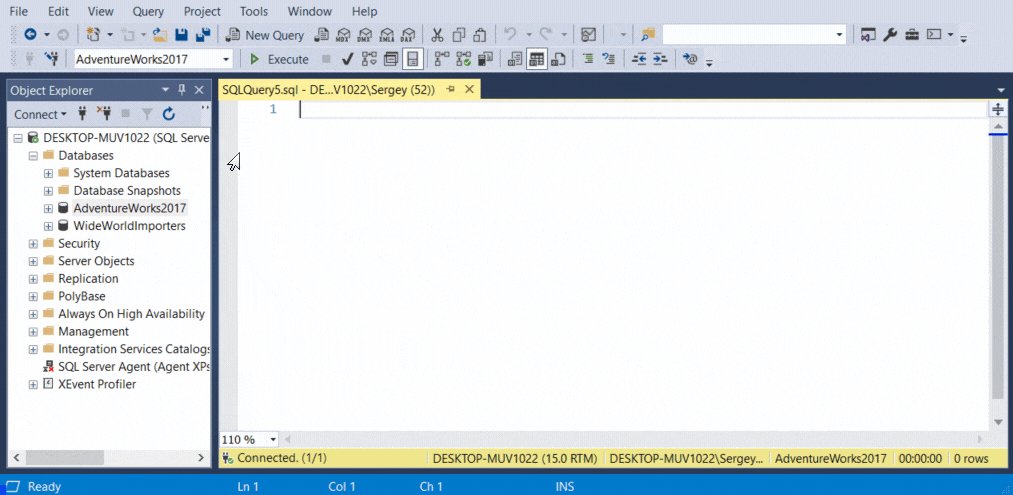Expand System Databases folder
Viewport: 1013px width, 495px height.
point(48,173)
